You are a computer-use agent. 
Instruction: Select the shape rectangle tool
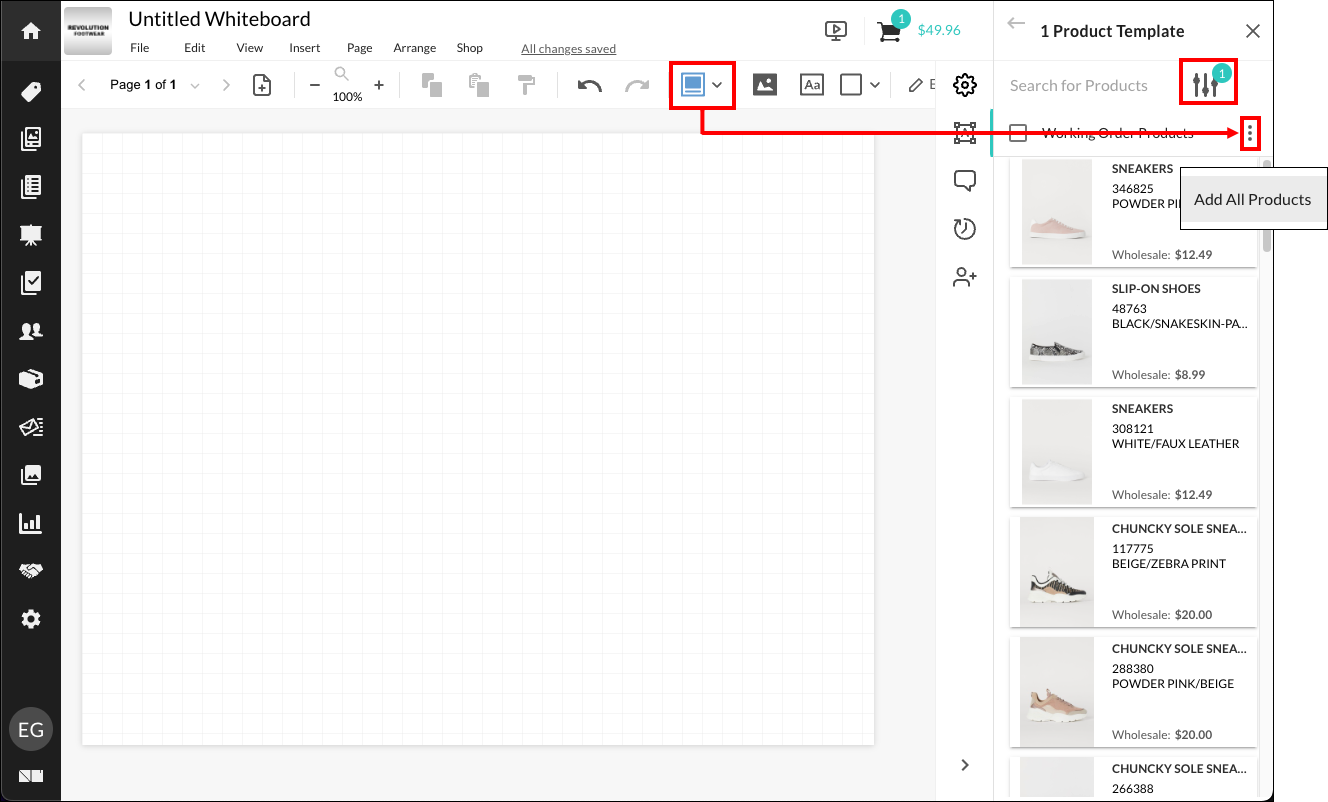pos(851,85)
